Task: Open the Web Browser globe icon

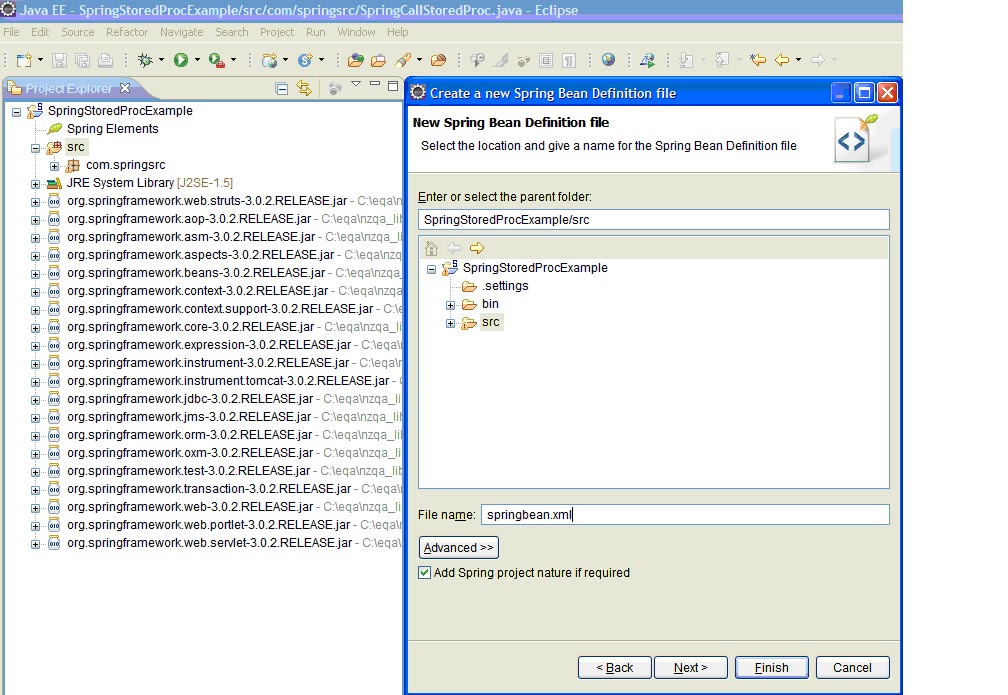Action: [x=608, y=60]
